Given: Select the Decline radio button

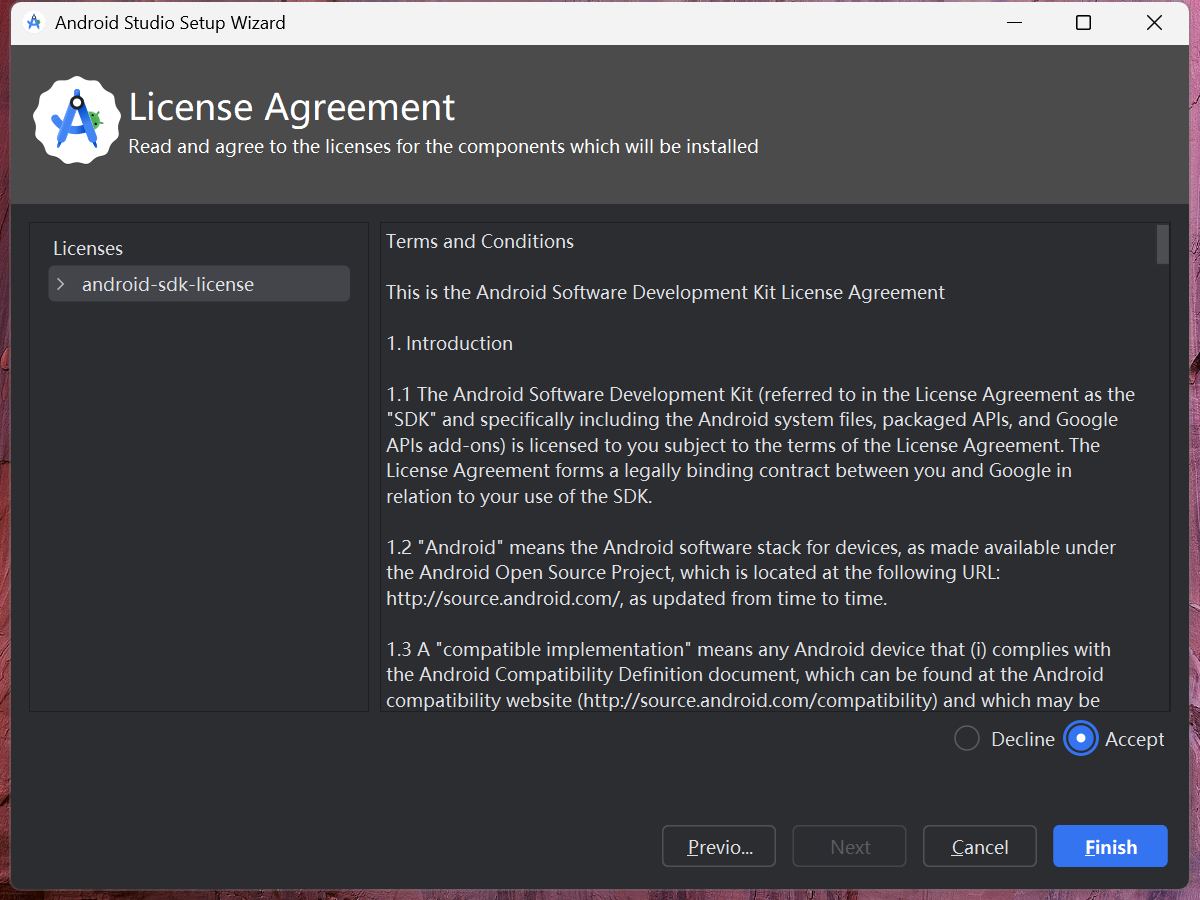Looking at the screenshot, I should coord(966,739).
